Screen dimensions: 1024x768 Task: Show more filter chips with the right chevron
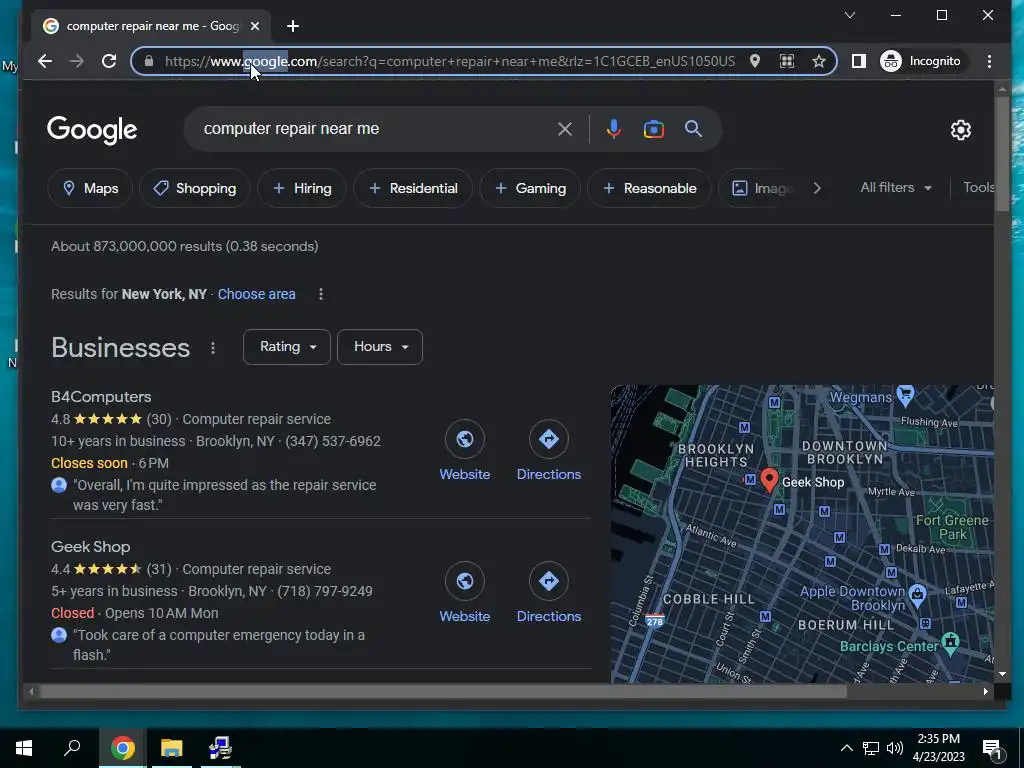click(818, 188)
